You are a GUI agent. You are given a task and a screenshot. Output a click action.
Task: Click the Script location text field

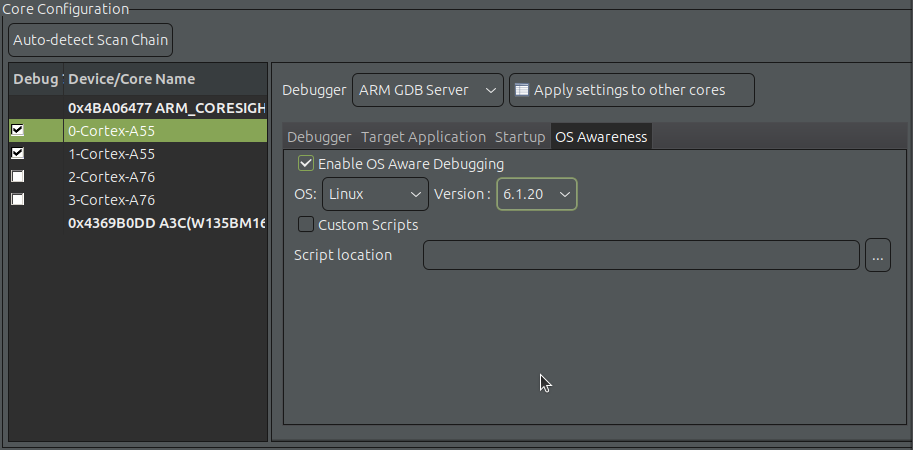pos(640,255)
